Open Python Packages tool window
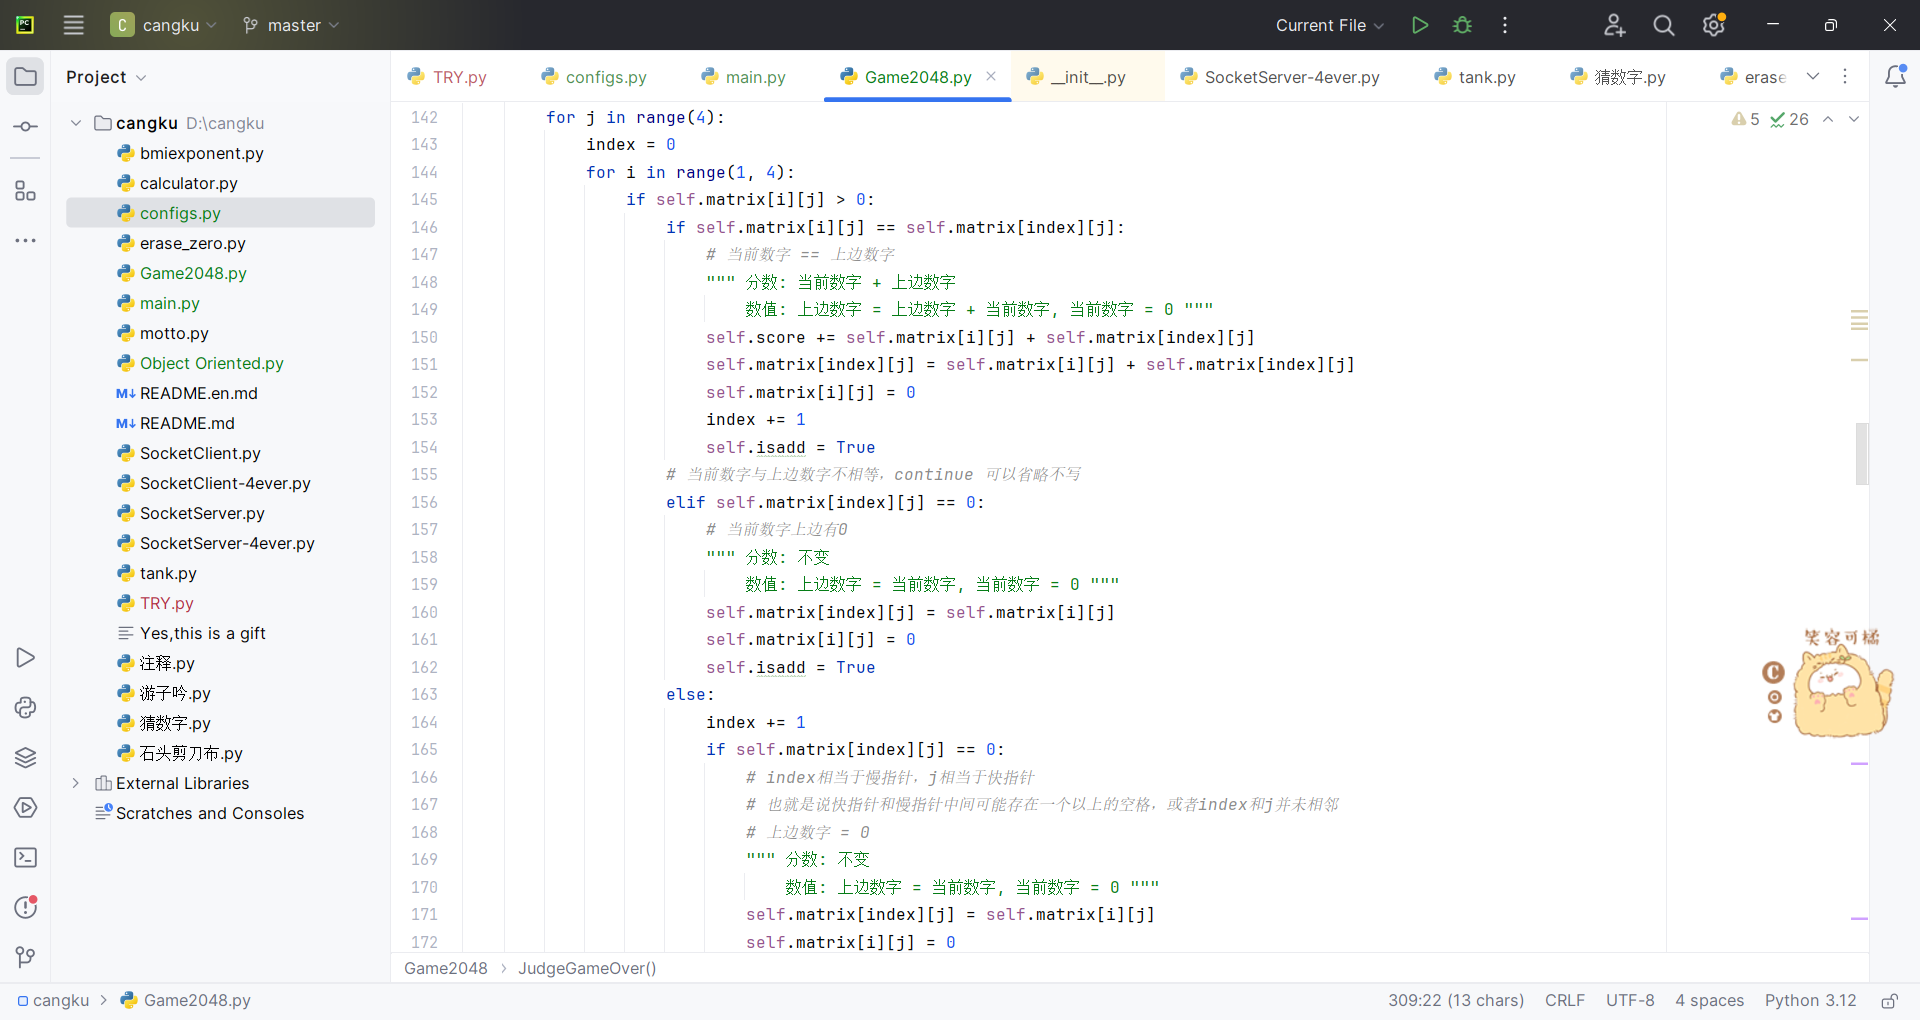The image size is (1920, 1020). [x=26, y=708]
